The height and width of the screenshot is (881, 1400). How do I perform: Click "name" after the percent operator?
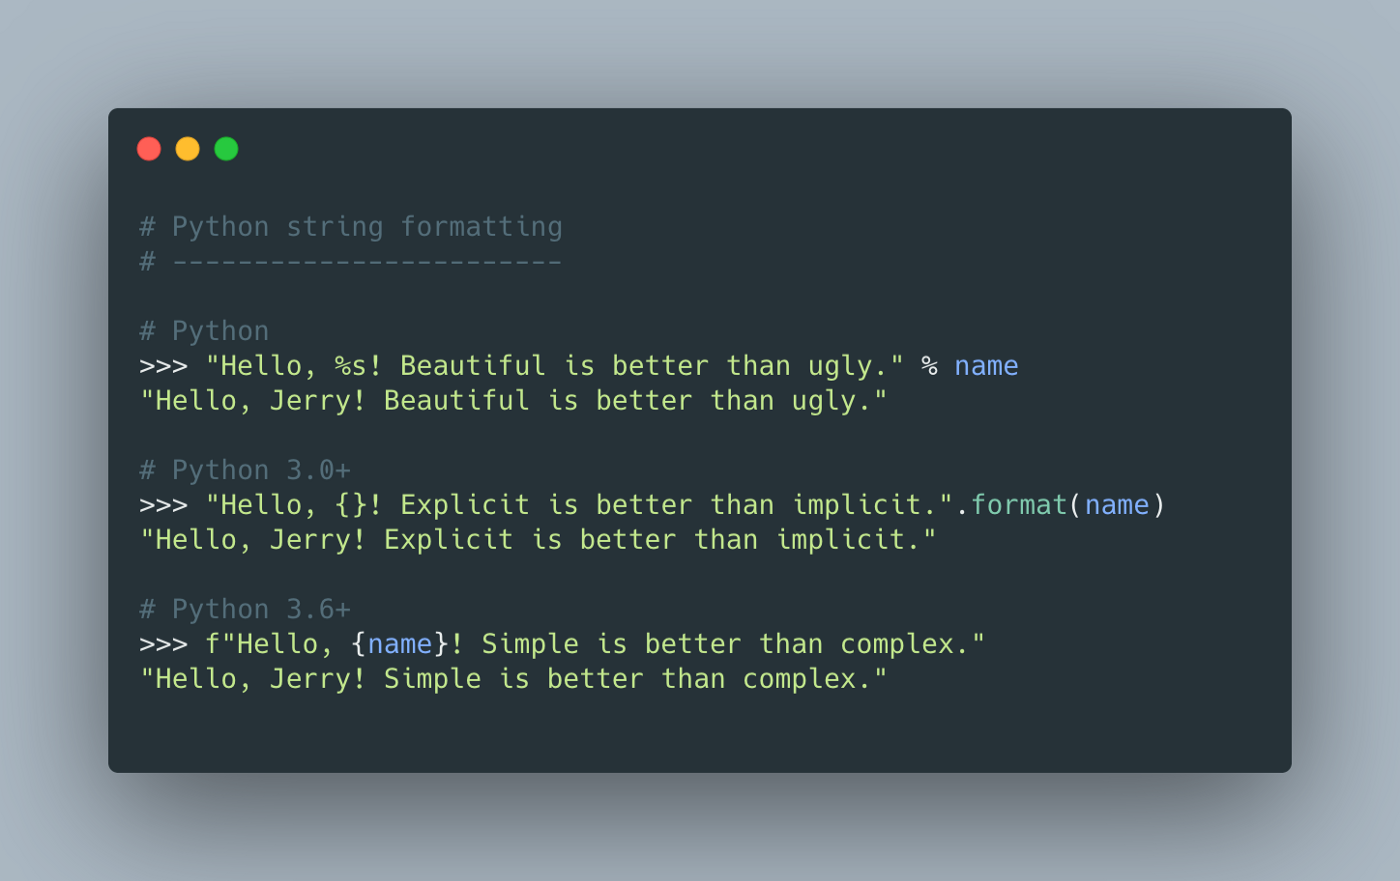point(986,366)
